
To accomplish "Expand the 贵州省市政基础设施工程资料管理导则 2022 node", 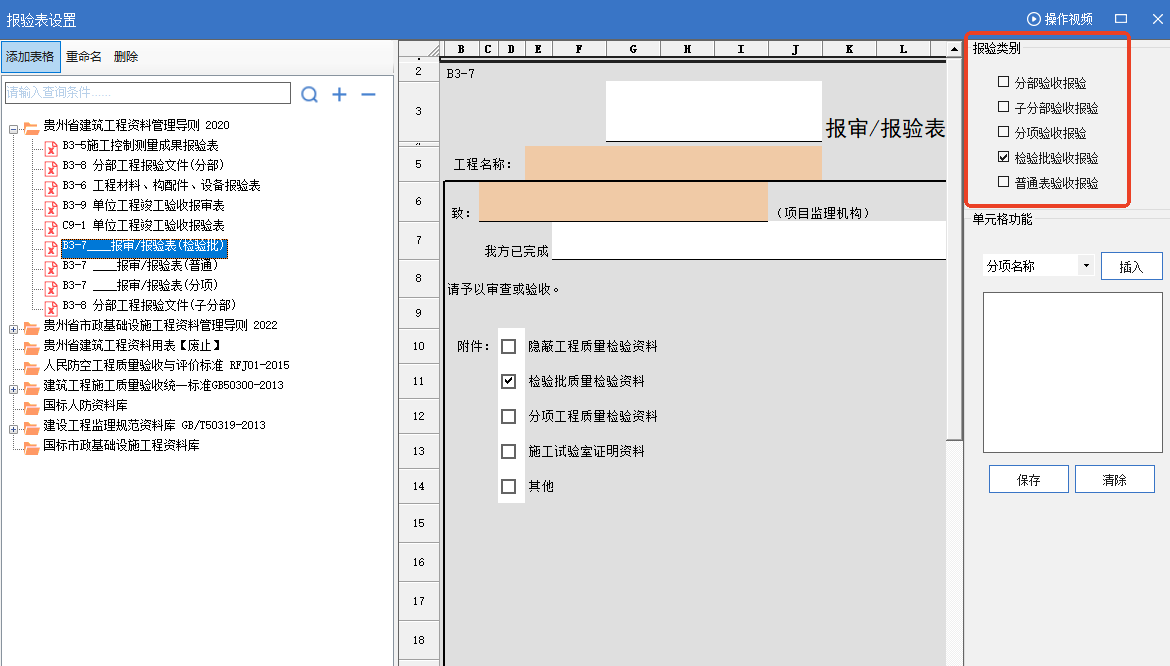I will [14, 327].
